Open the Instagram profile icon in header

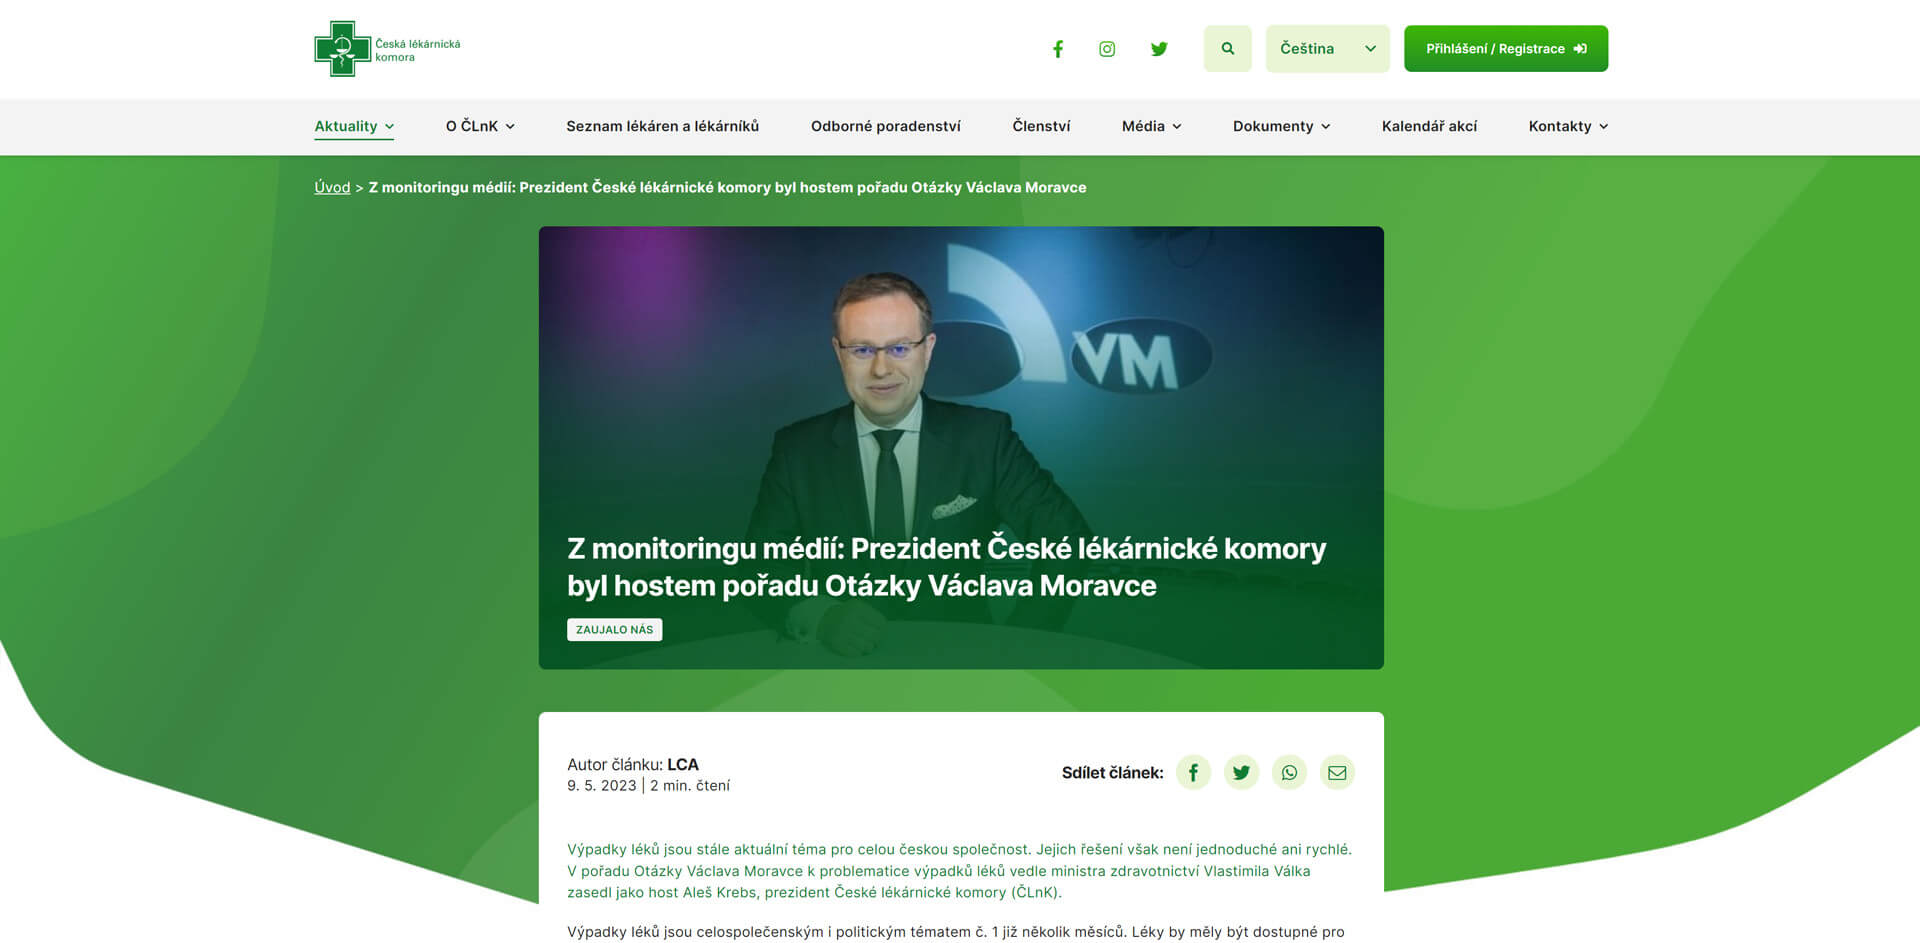(x=1107, y=49)
